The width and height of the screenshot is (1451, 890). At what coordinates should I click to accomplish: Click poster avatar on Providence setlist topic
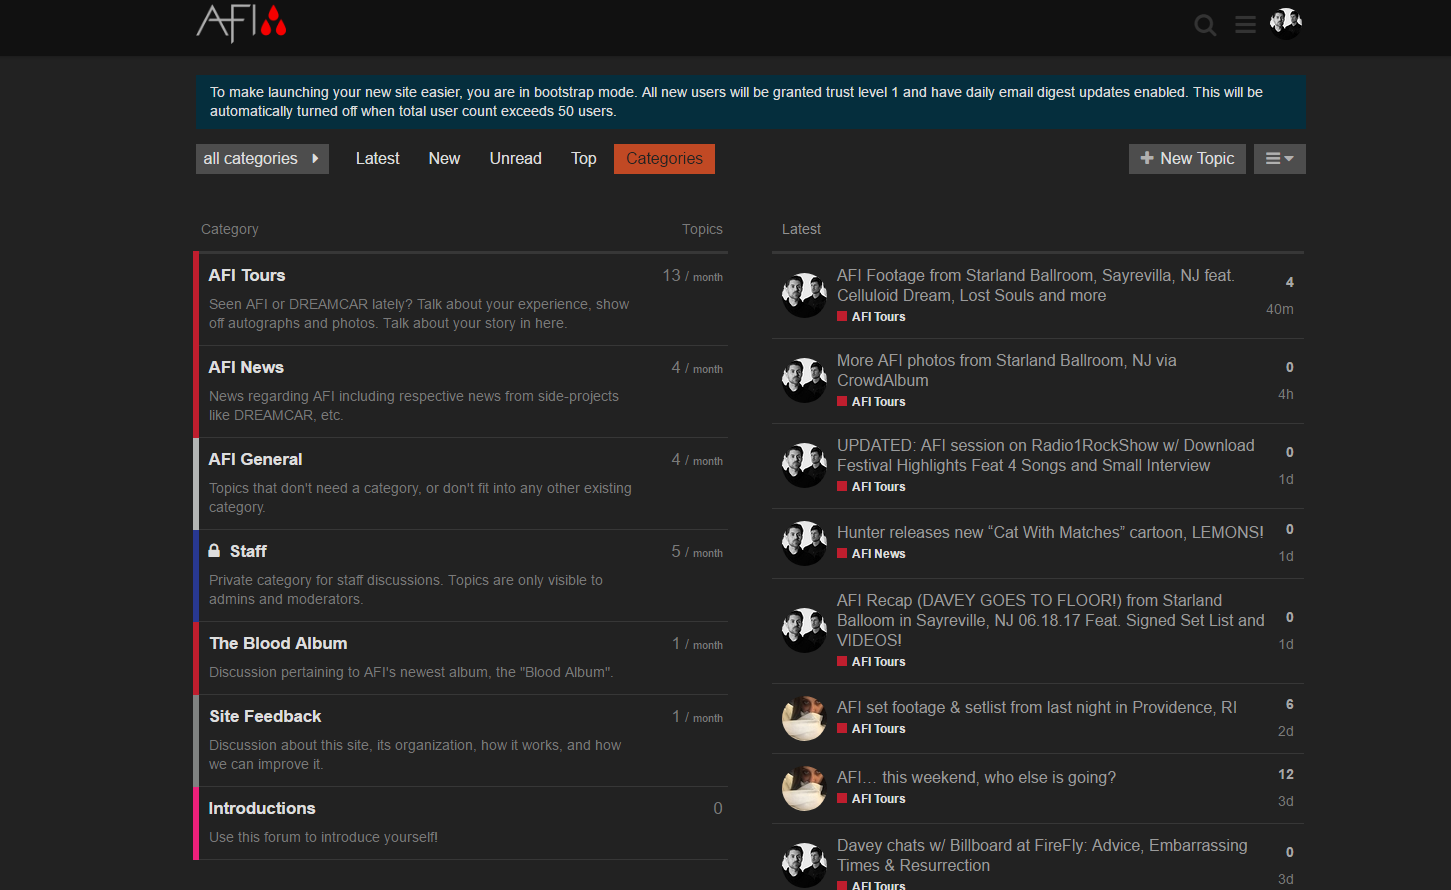pos(804,718)
